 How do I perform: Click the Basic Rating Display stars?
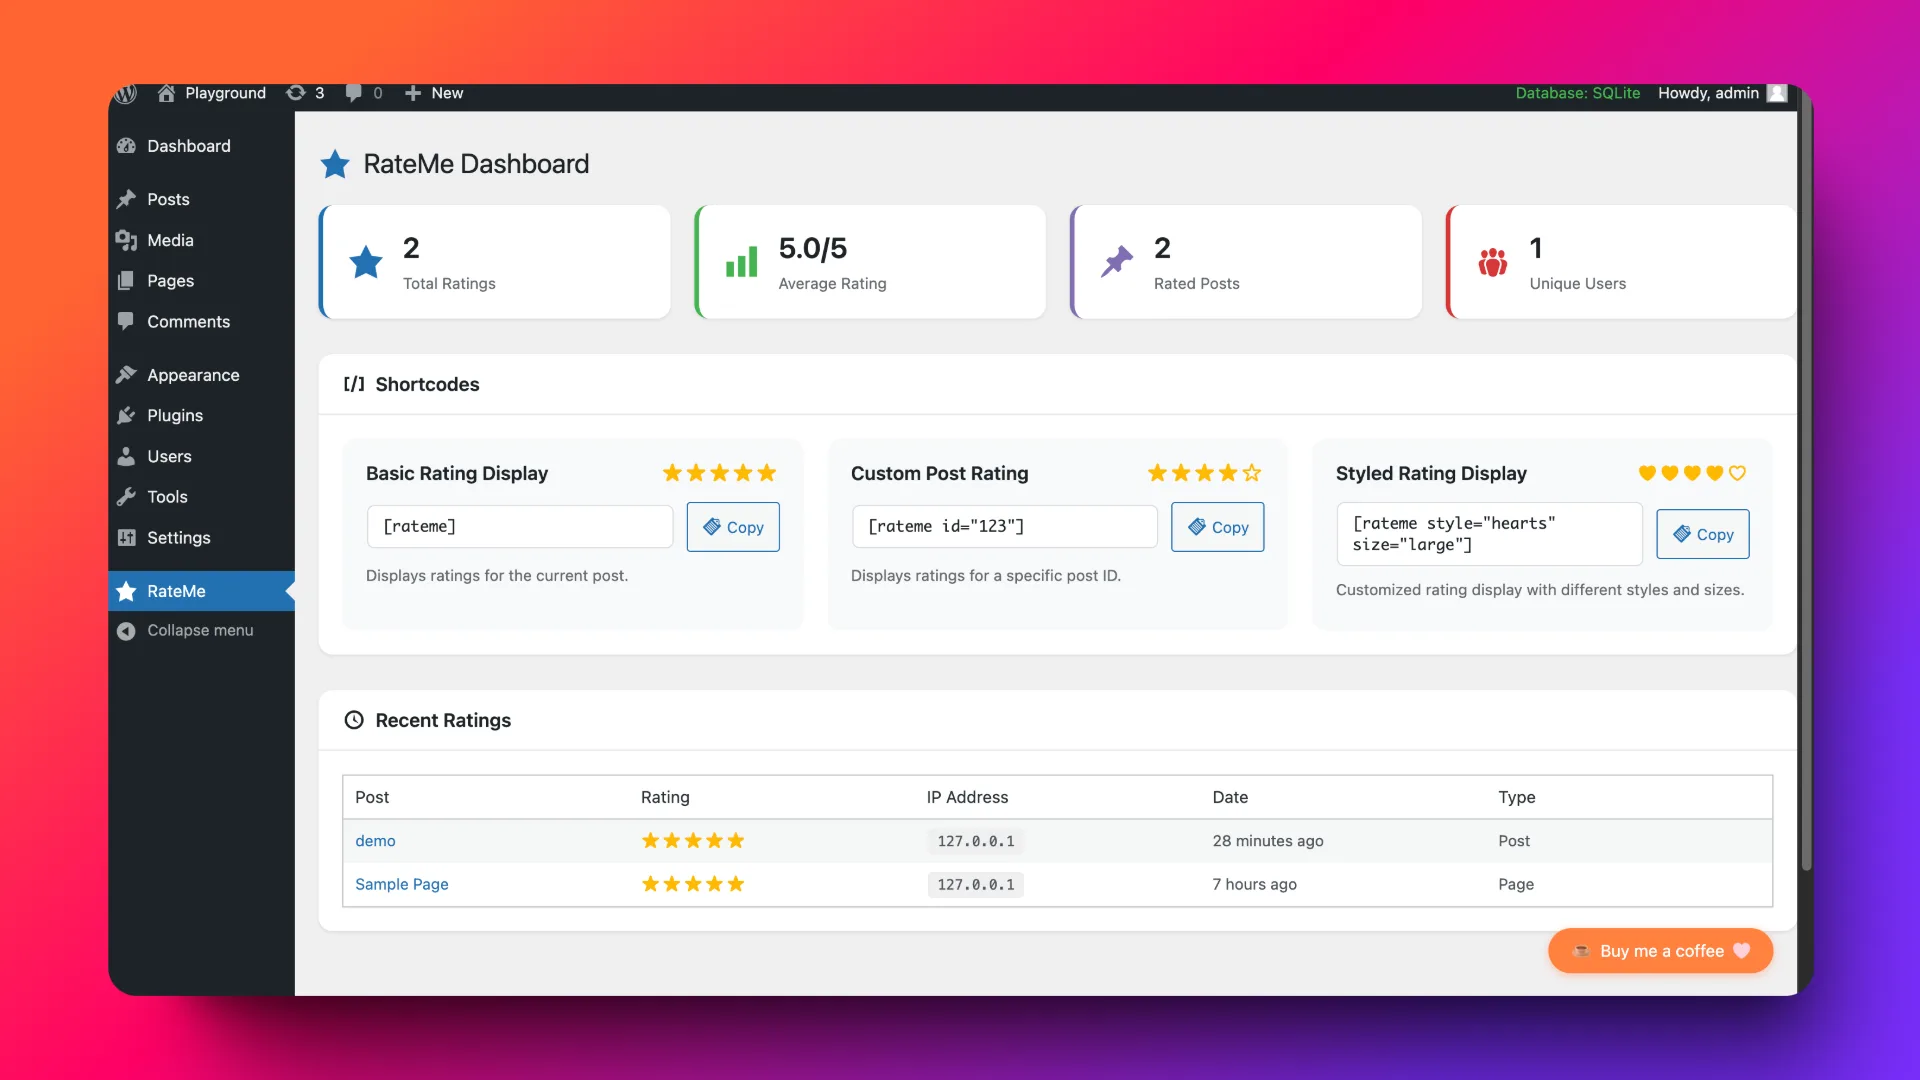(719, 473)
